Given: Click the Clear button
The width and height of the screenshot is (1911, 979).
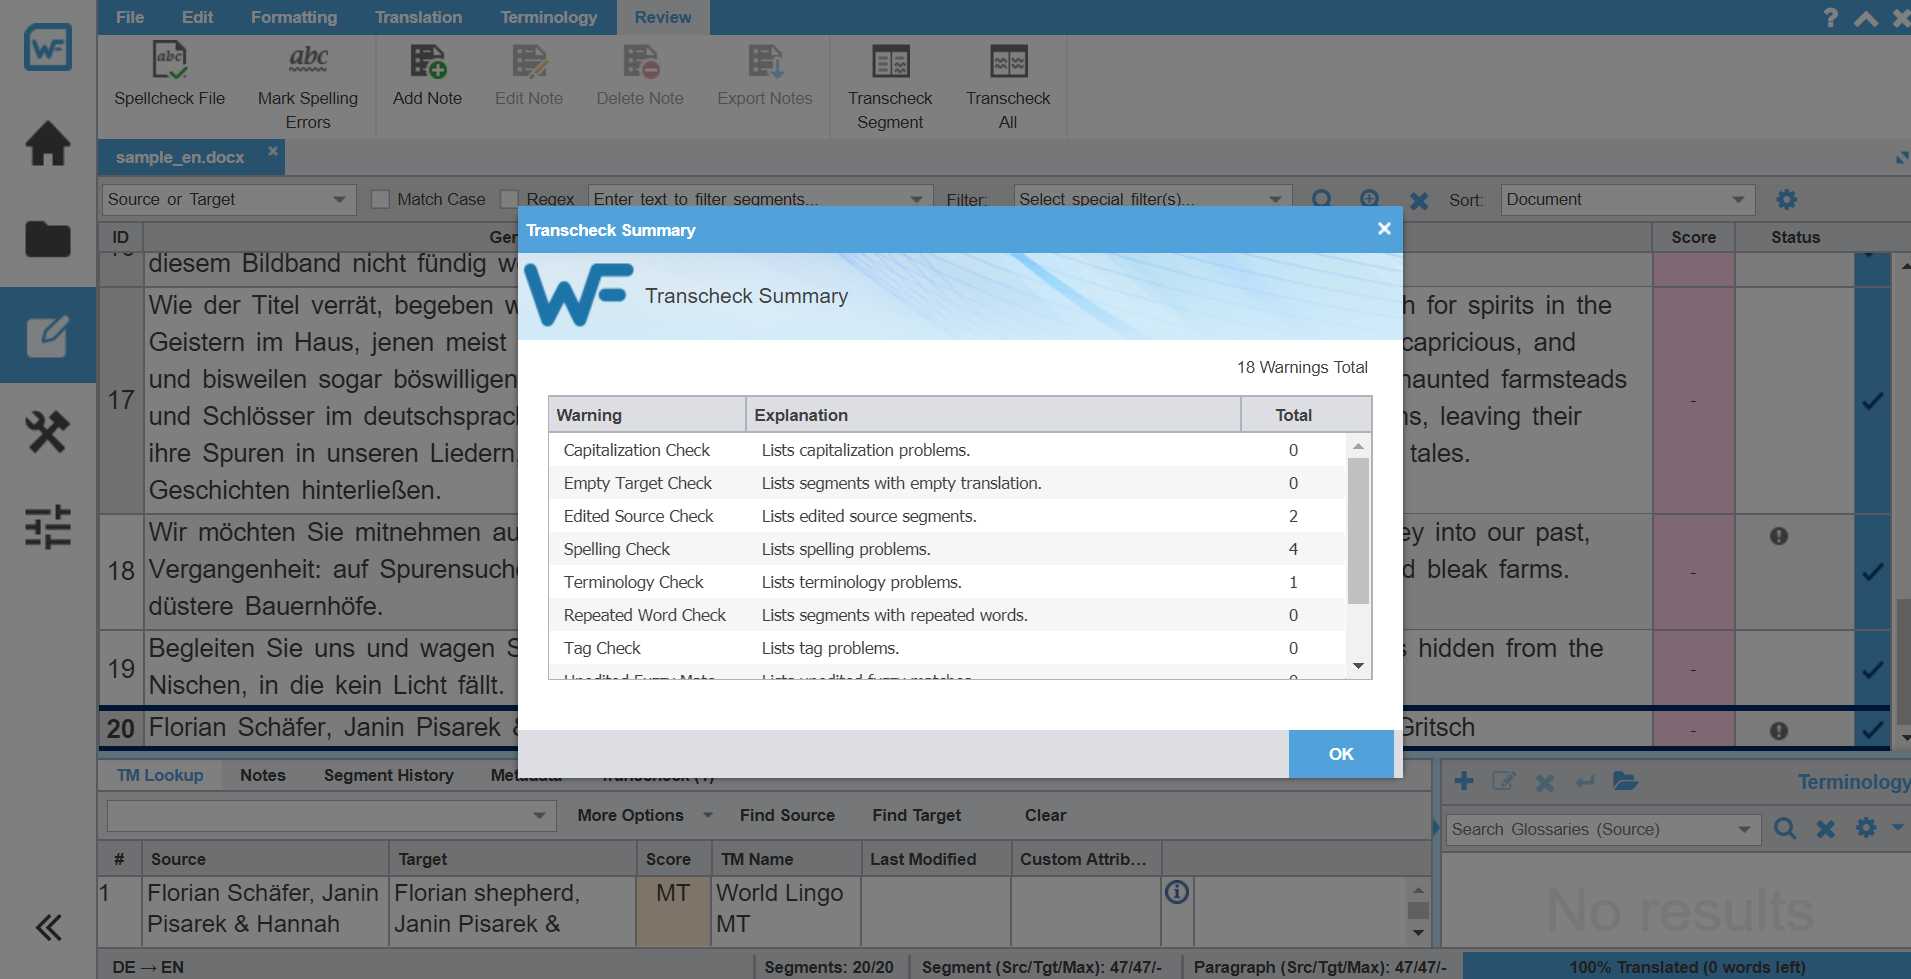Looking at the screenshot, I should pos(1045,815).
